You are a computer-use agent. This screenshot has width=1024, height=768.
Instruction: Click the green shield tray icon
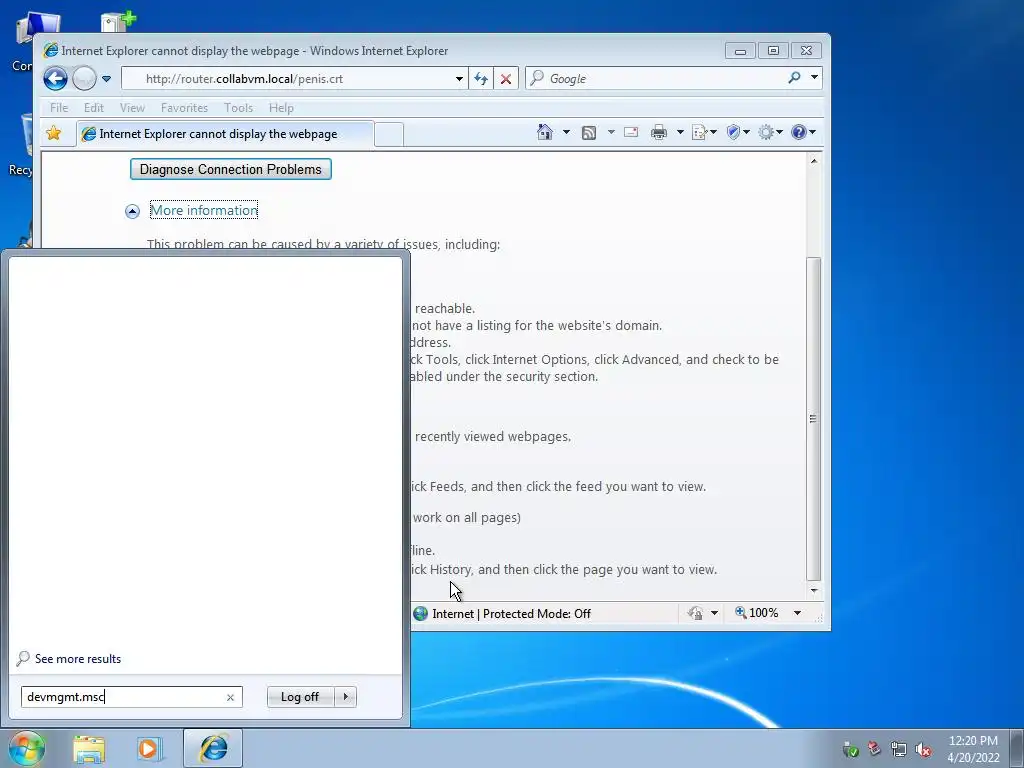[x=850, y=749]
